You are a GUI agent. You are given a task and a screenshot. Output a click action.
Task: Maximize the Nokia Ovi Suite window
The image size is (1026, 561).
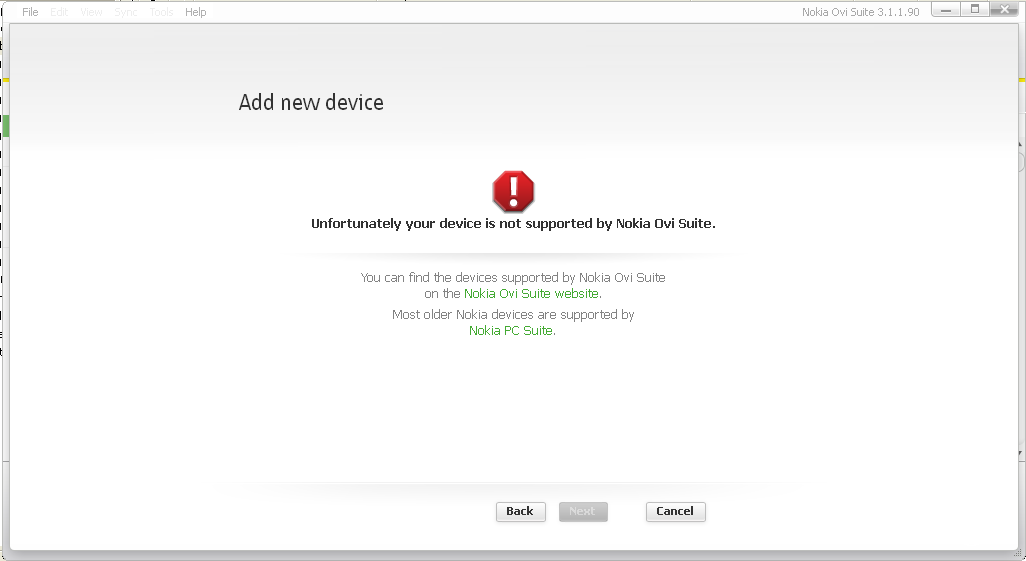click(x=974, y=10)
